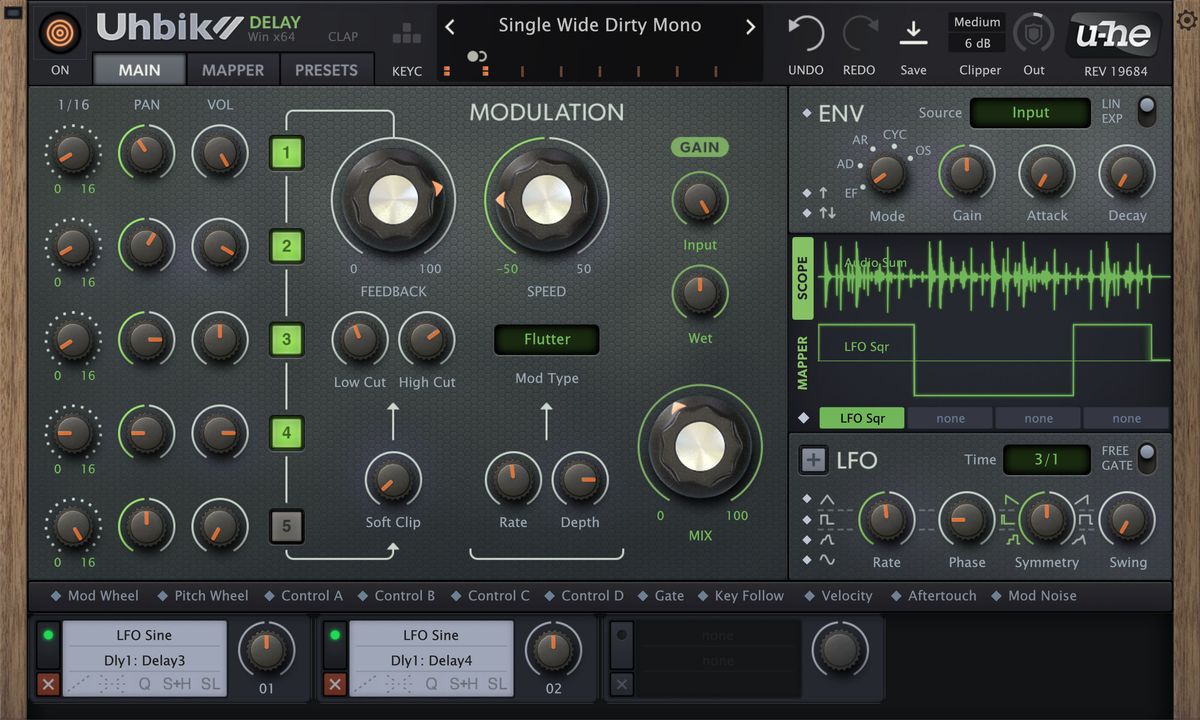1200x720 pixels.
Task: Open the KEYC tab
Action: (x=407, y=71)
